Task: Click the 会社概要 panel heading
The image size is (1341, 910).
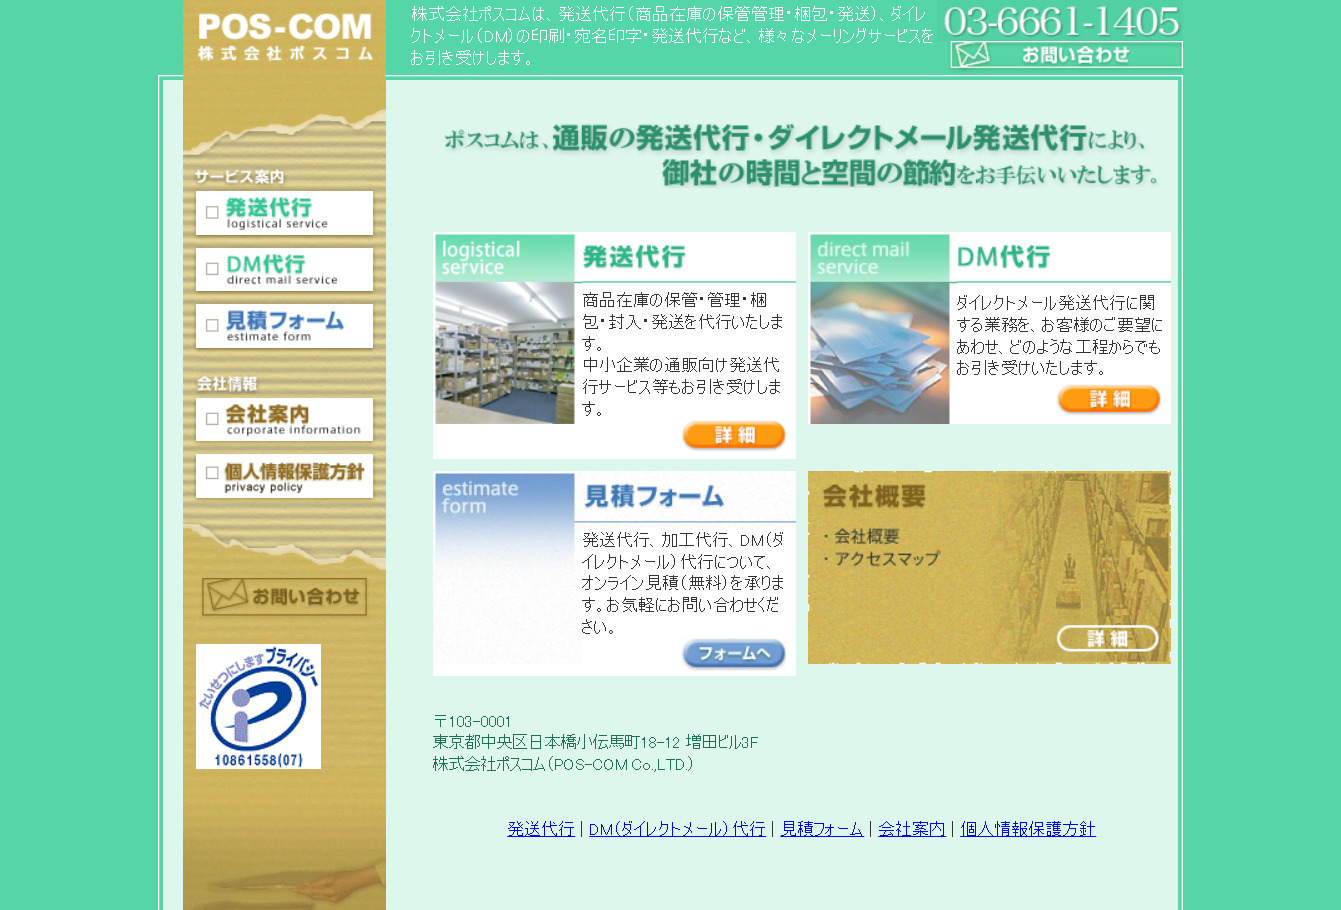Action: point(874,496)
